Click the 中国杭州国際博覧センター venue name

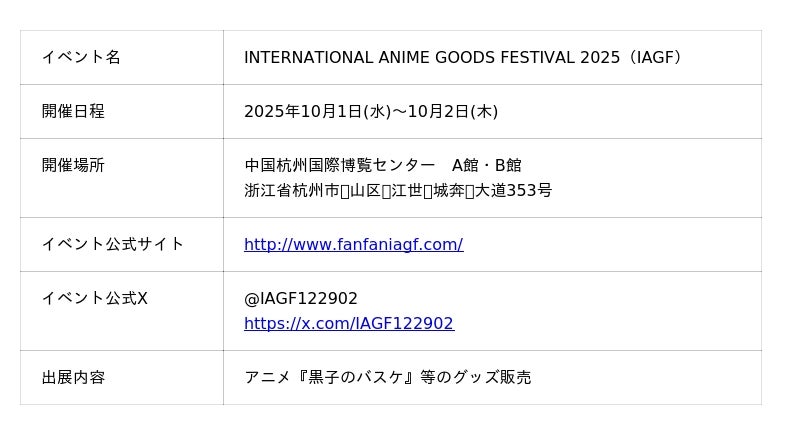pos(340,165)
